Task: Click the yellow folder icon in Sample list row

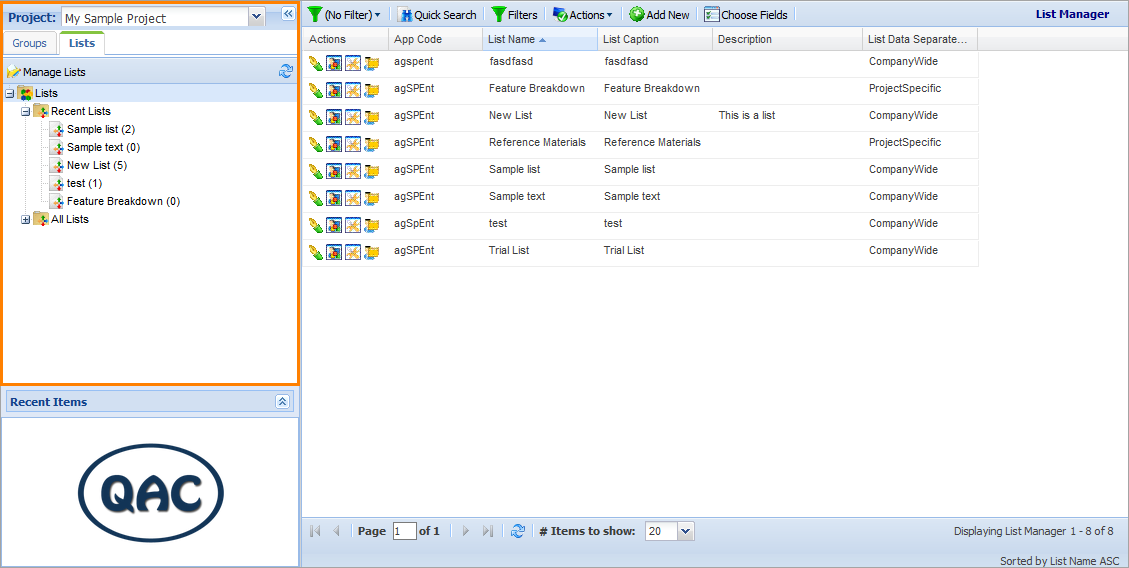Action: click(x=372, y=171)
